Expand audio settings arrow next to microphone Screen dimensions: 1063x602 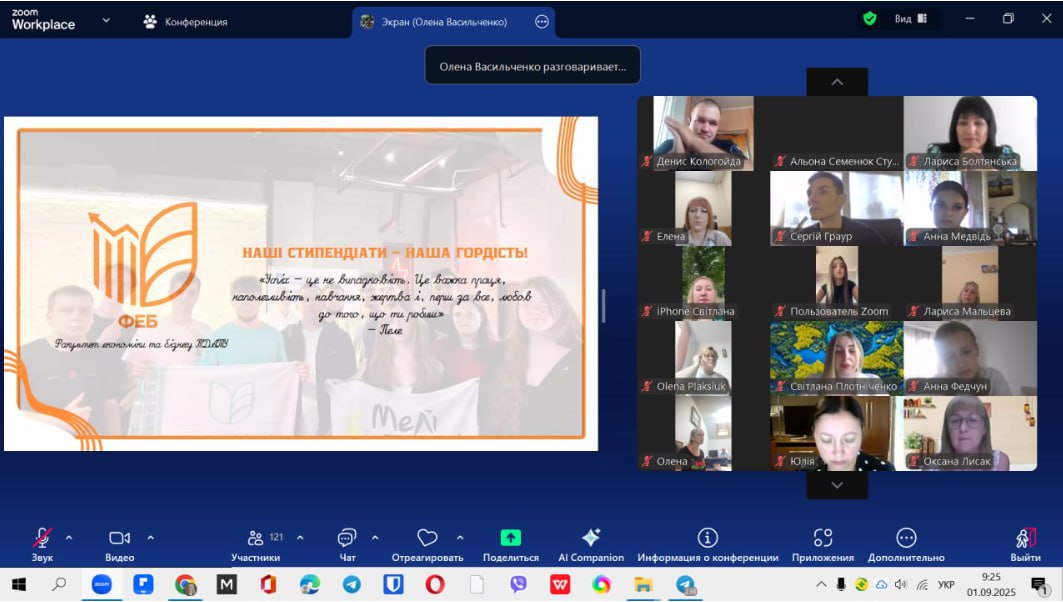pos(69,537)
